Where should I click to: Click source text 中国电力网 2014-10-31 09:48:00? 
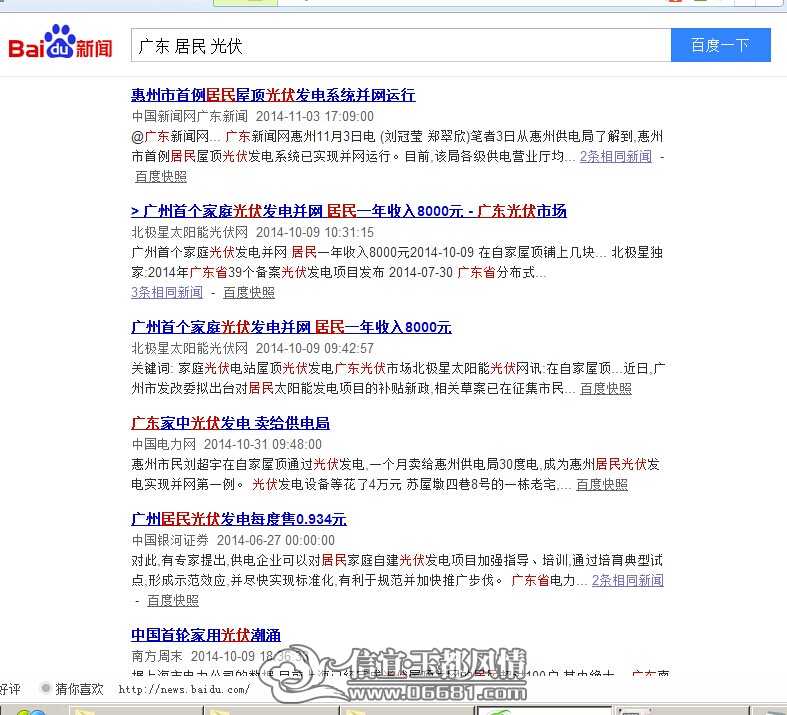226,444
